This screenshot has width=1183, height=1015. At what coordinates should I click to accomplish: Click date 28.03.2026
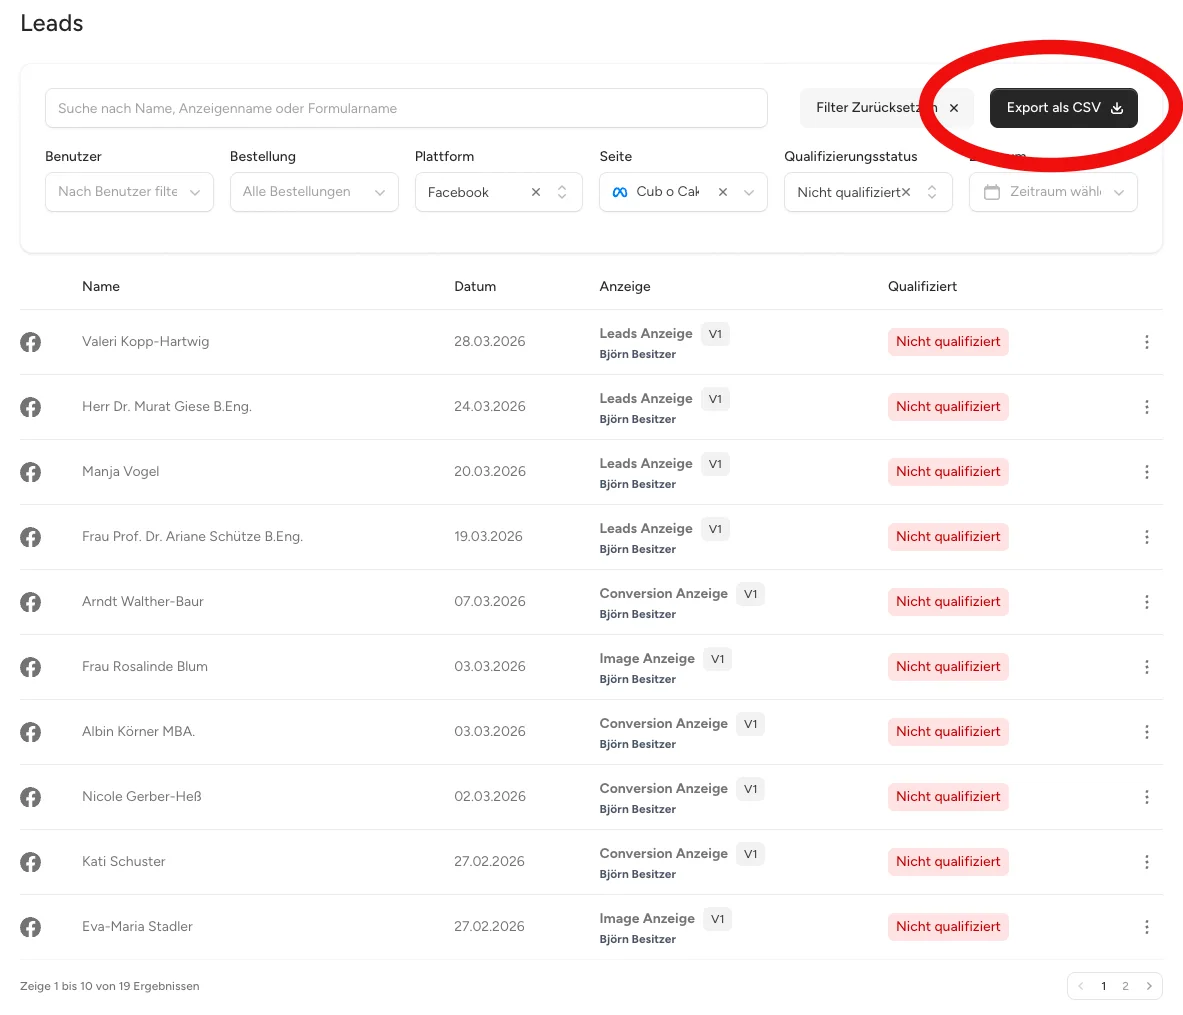coord(490,342)
